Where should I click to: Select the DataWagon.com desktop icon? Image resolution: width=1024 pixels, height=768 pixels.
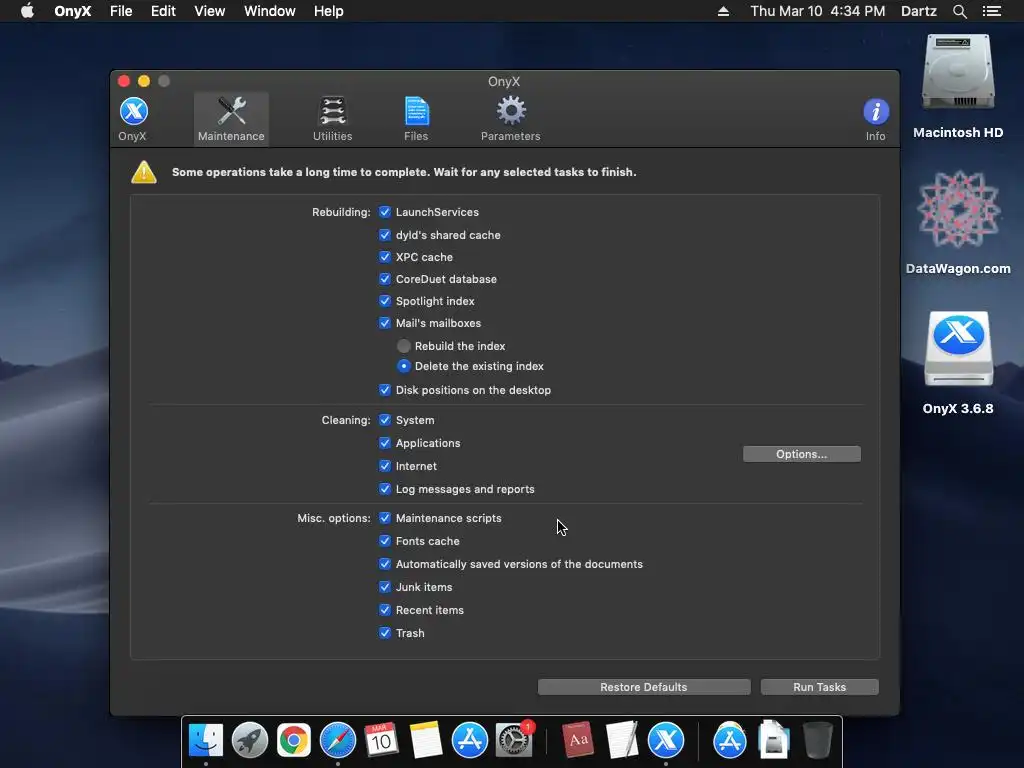958,222
